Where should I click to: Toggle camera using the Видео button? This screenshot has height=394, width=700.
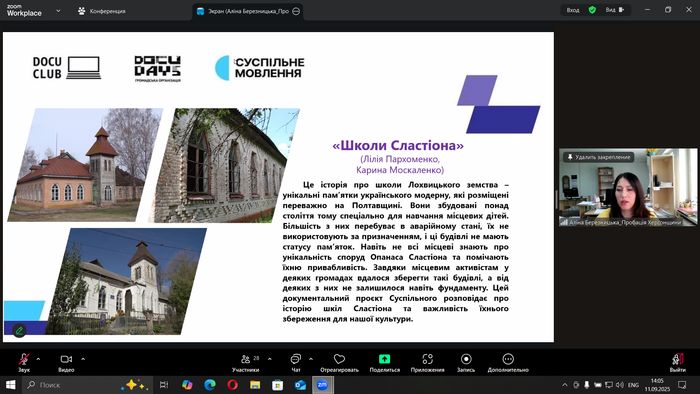[x=66, y=363]
